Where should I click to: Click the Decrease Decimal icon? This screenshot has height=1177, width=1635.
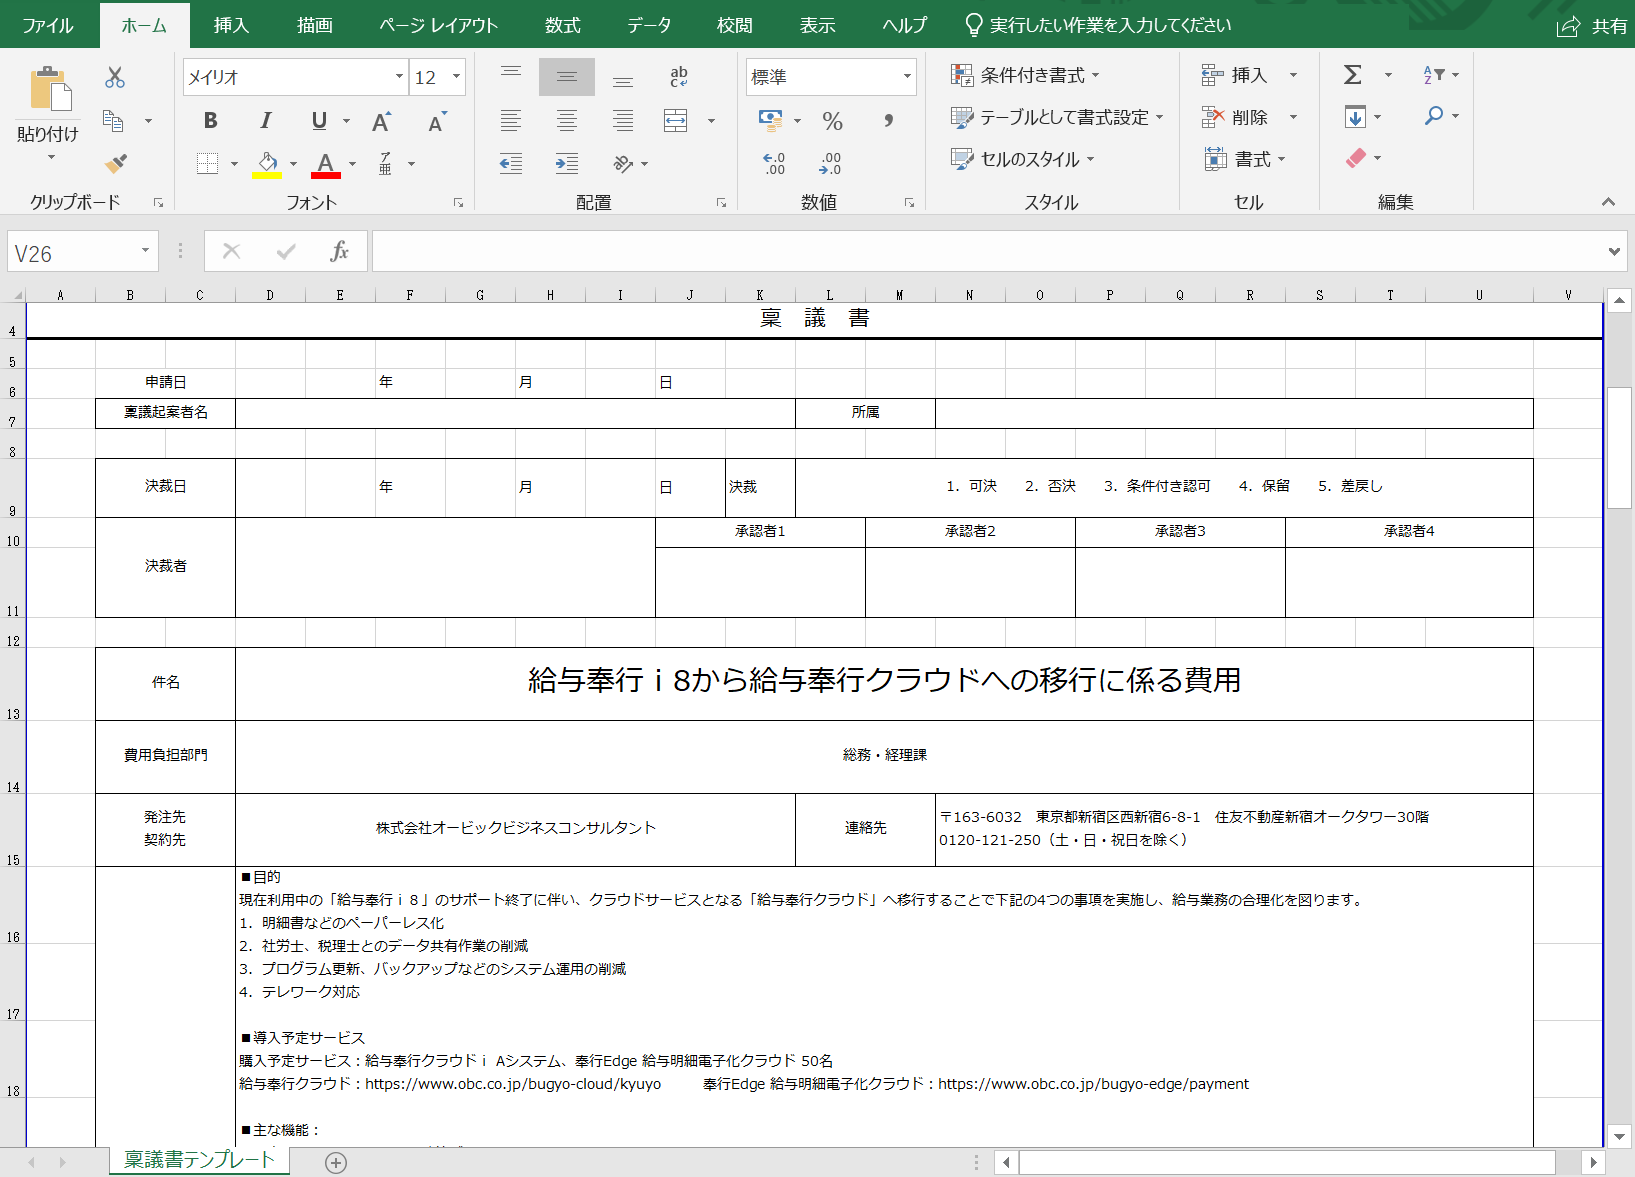(x=830, y=163)
